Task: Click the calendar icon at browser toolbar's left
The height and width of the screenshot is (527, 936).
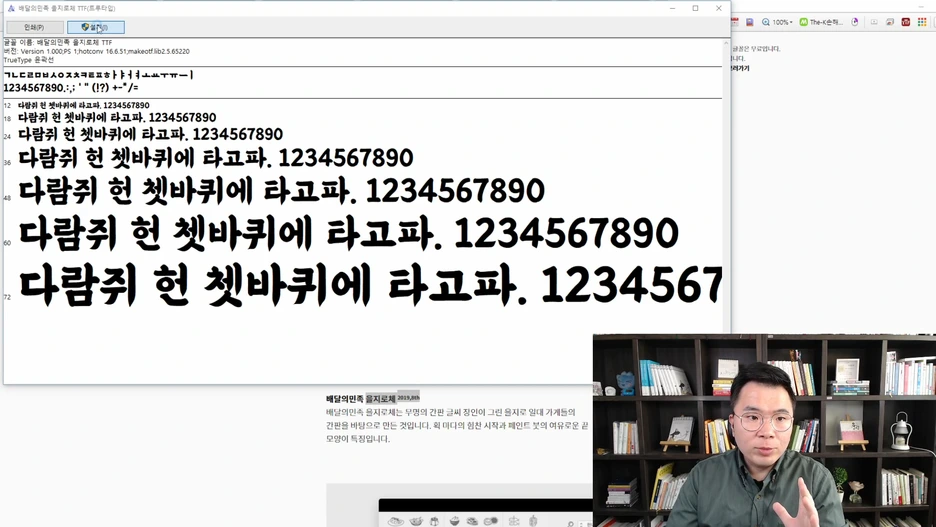Action: click(735, 22)
